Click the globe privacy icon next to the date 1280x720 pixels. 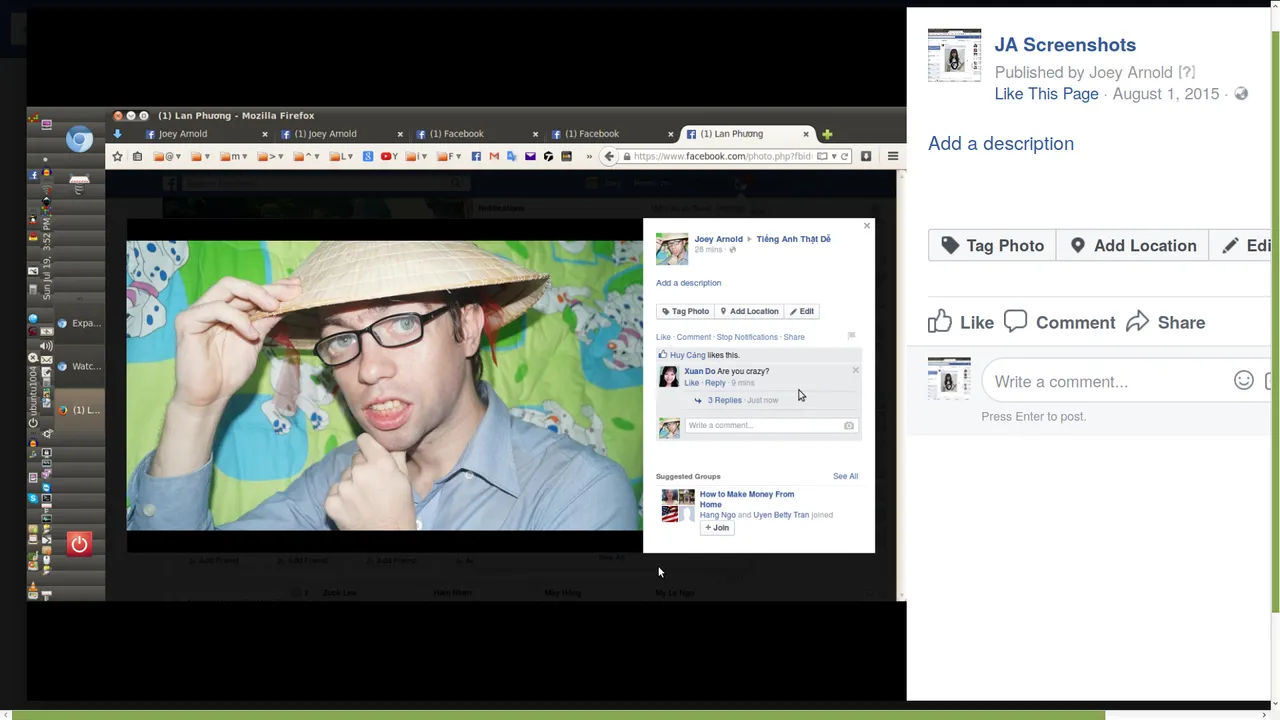pos(1241,94)
